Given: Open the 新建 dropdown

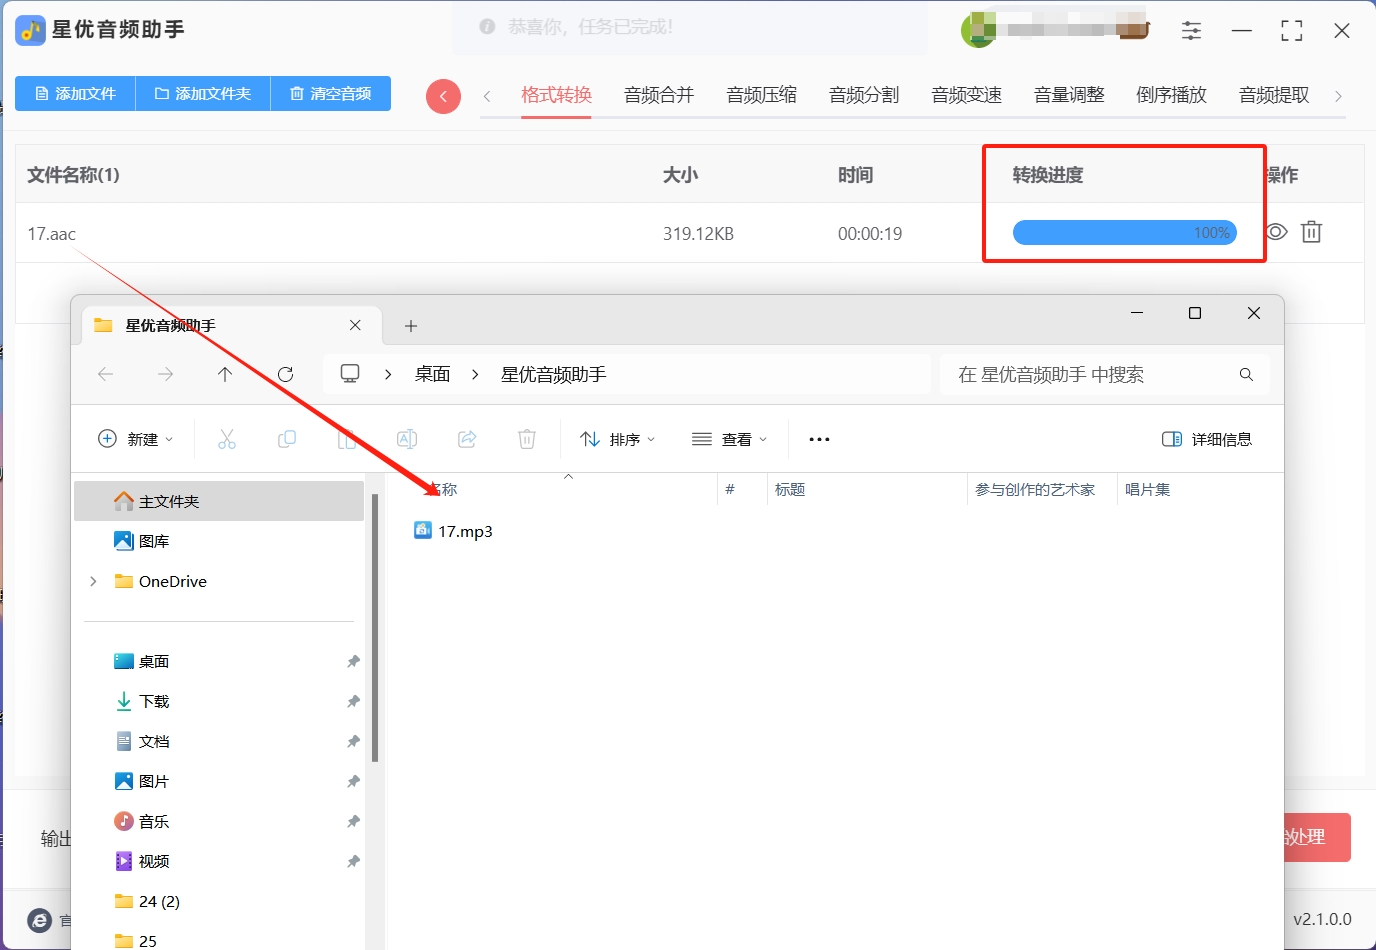Looking at the screenshot, I should click(x=136, y=439).
